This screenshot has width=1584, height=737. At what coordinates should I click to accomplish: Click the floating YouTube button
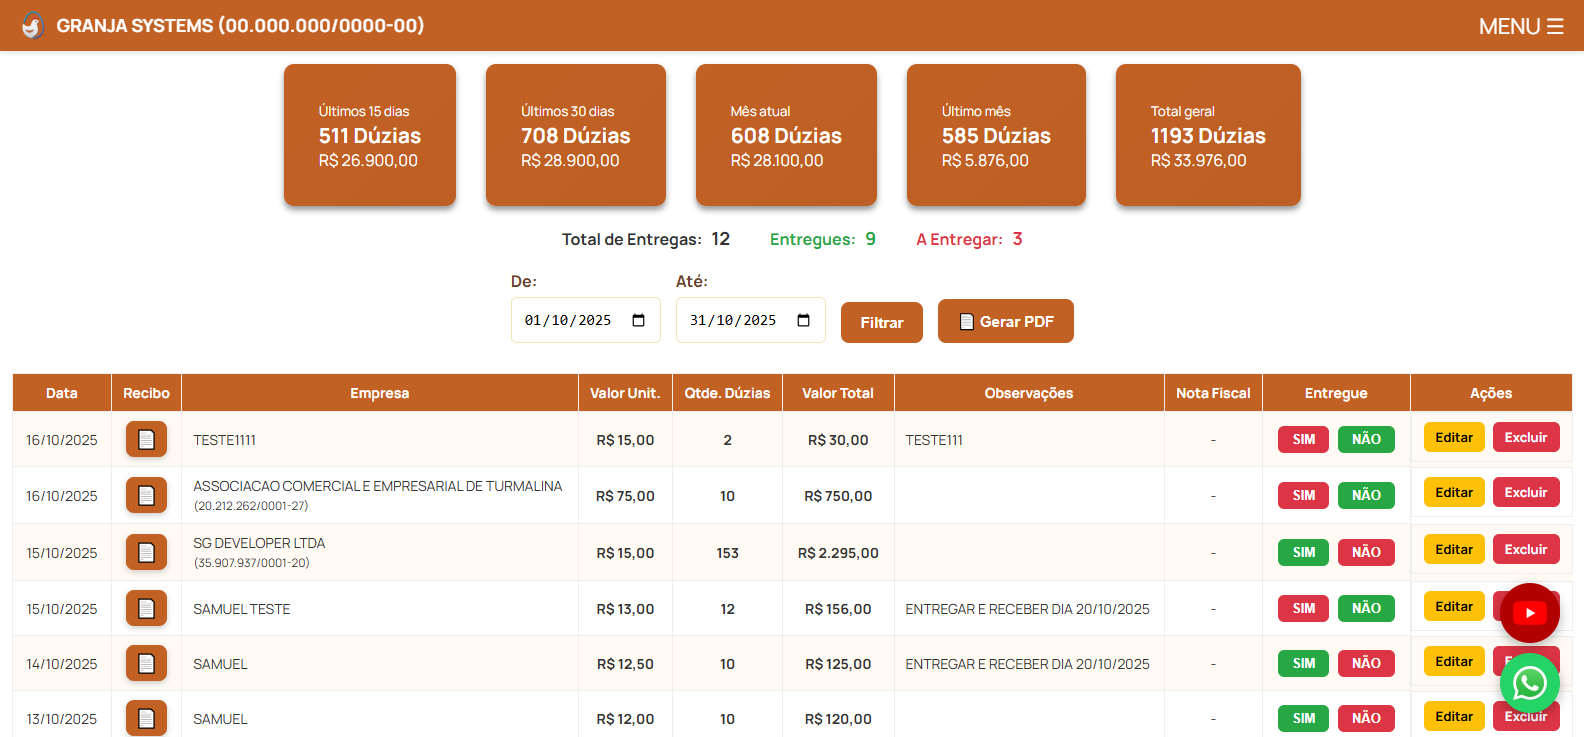click(1529, 613)
